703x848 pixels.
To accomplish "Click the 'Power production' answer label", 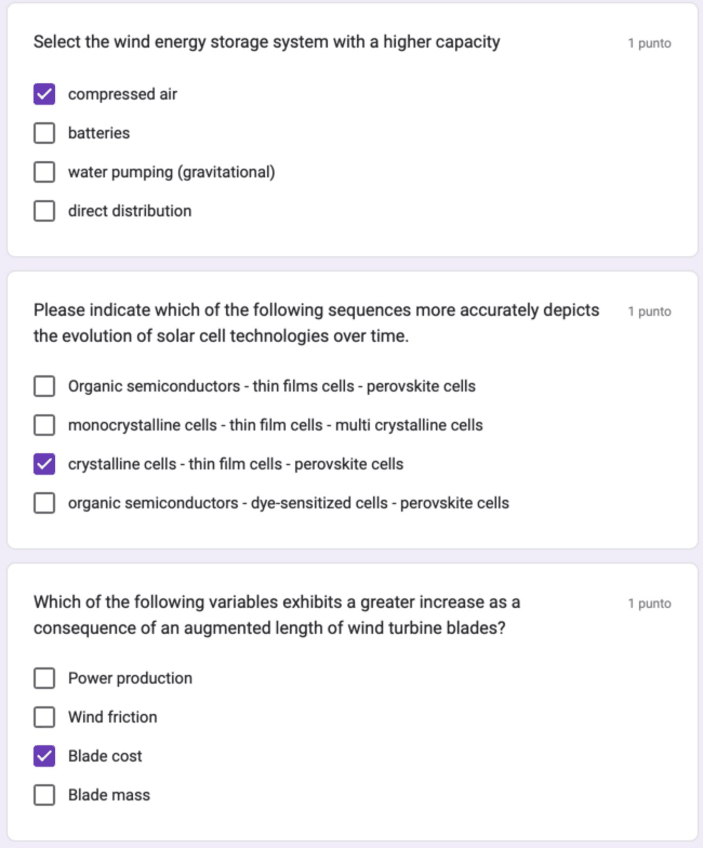I will tap(130, 679).
